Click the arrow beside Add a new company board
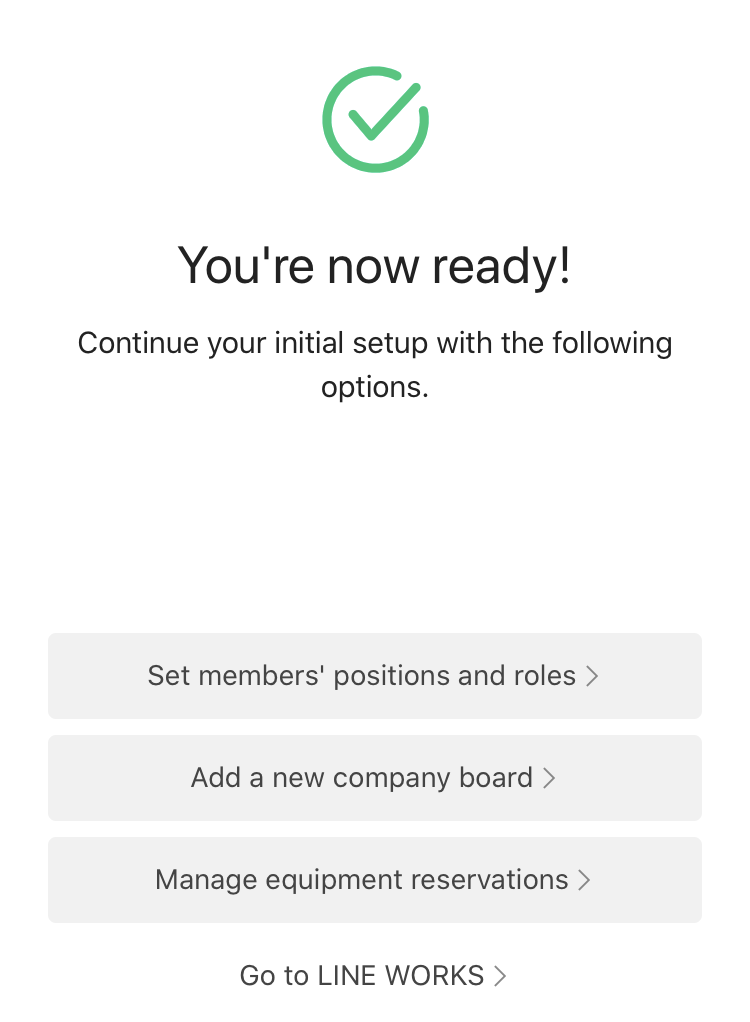This screenshot has width=750, height=1022. (548, 779)
